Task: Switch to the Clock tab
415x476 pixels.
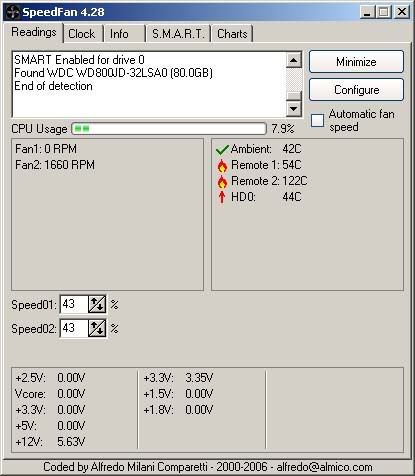Action: pos(82,34)
